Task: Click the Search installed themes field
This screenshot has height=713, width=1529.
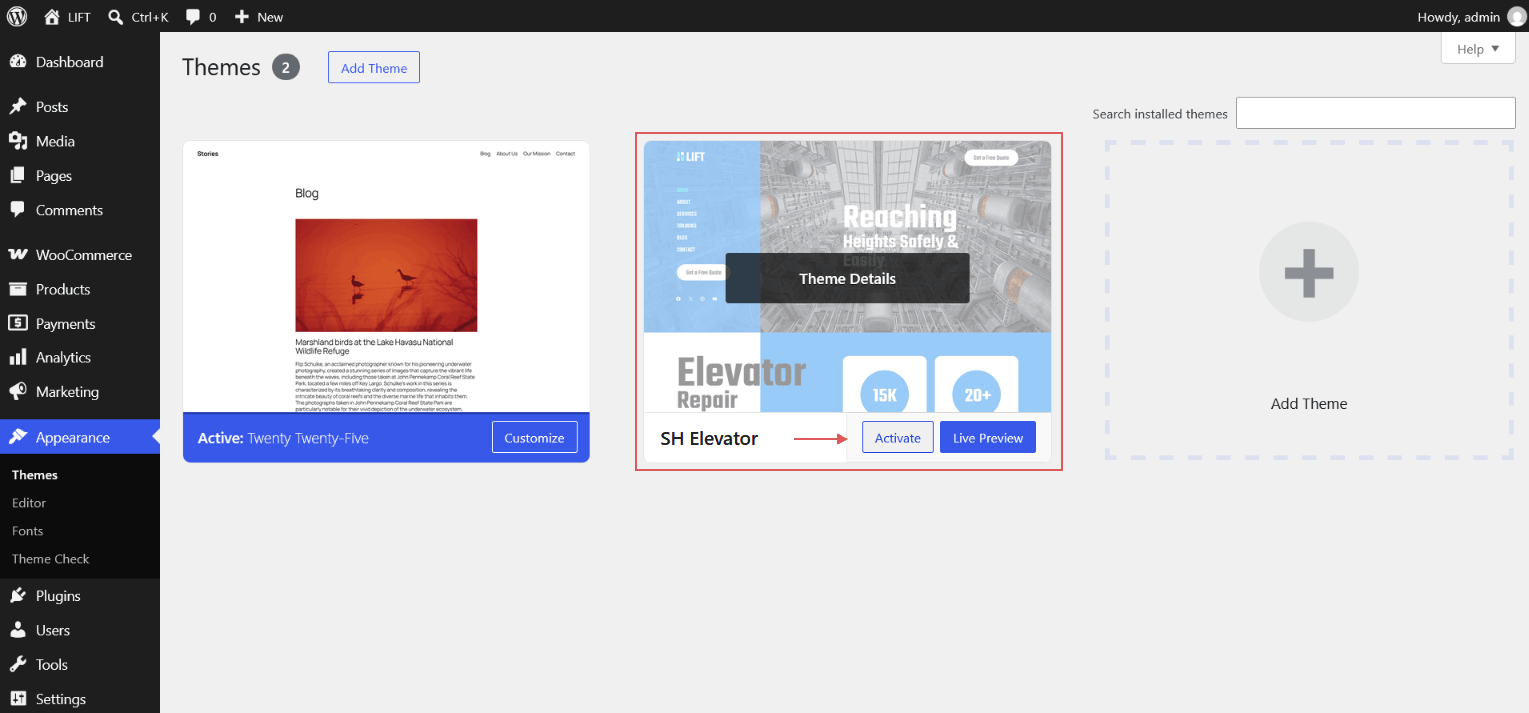Action: click(1376, 113)
